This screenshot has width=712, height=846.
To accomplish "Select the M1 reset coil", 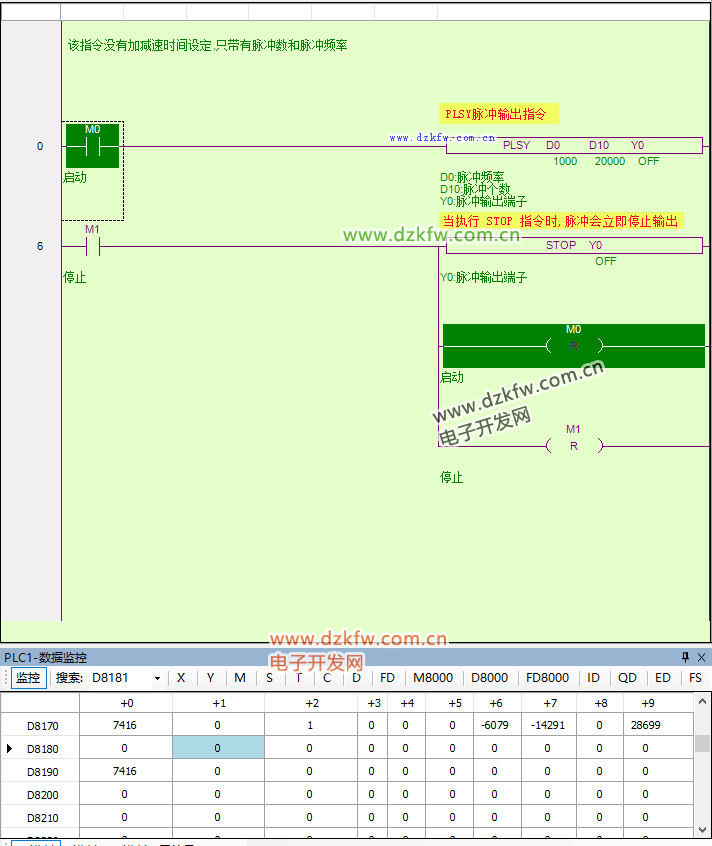I will click(x=573, y=446).
